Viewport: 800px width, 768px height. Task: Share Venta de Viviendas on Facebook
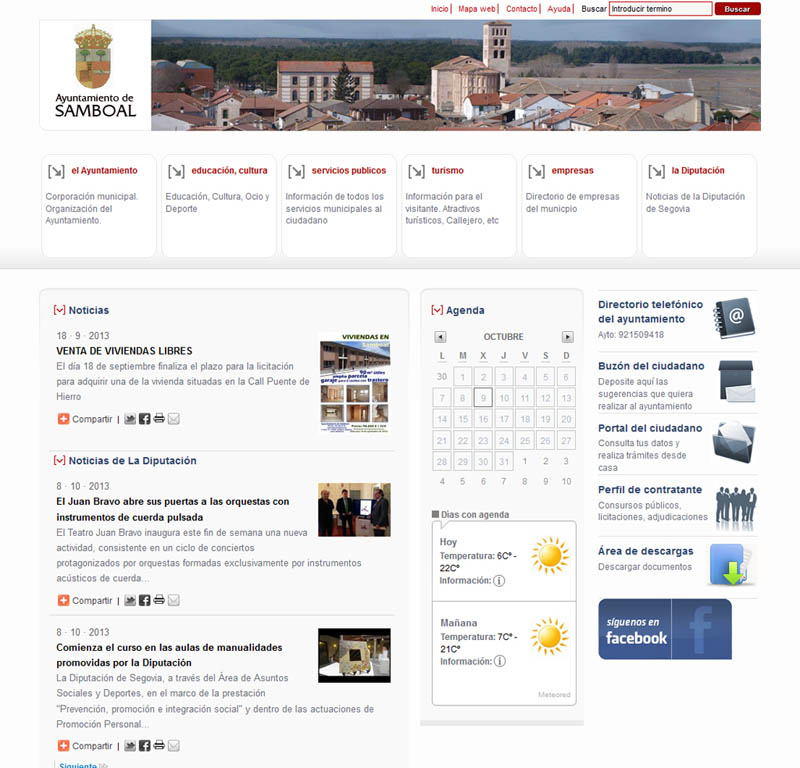pyautogui.click(x=144, y=419)
